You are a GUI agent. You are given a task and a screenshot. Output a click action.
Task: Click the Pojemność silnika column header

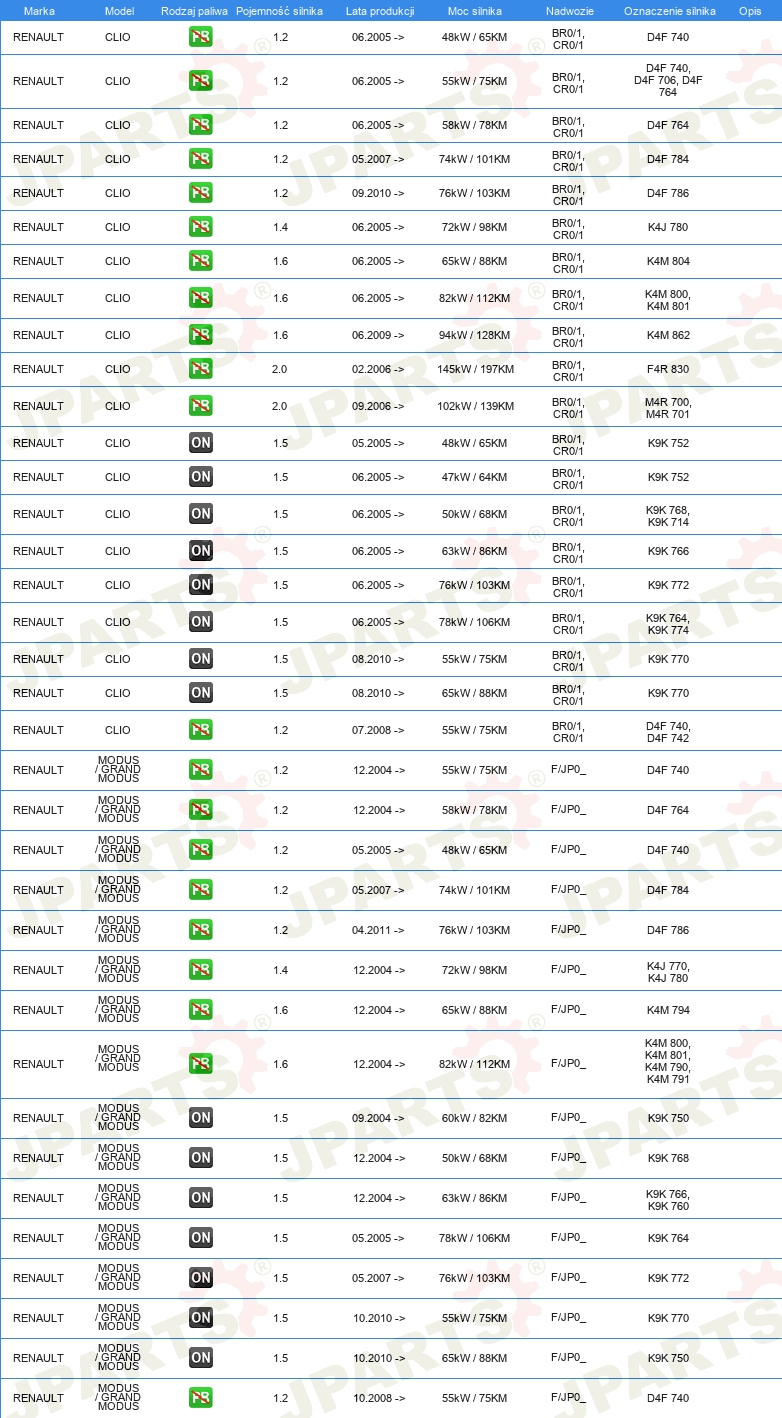point(279,11)
